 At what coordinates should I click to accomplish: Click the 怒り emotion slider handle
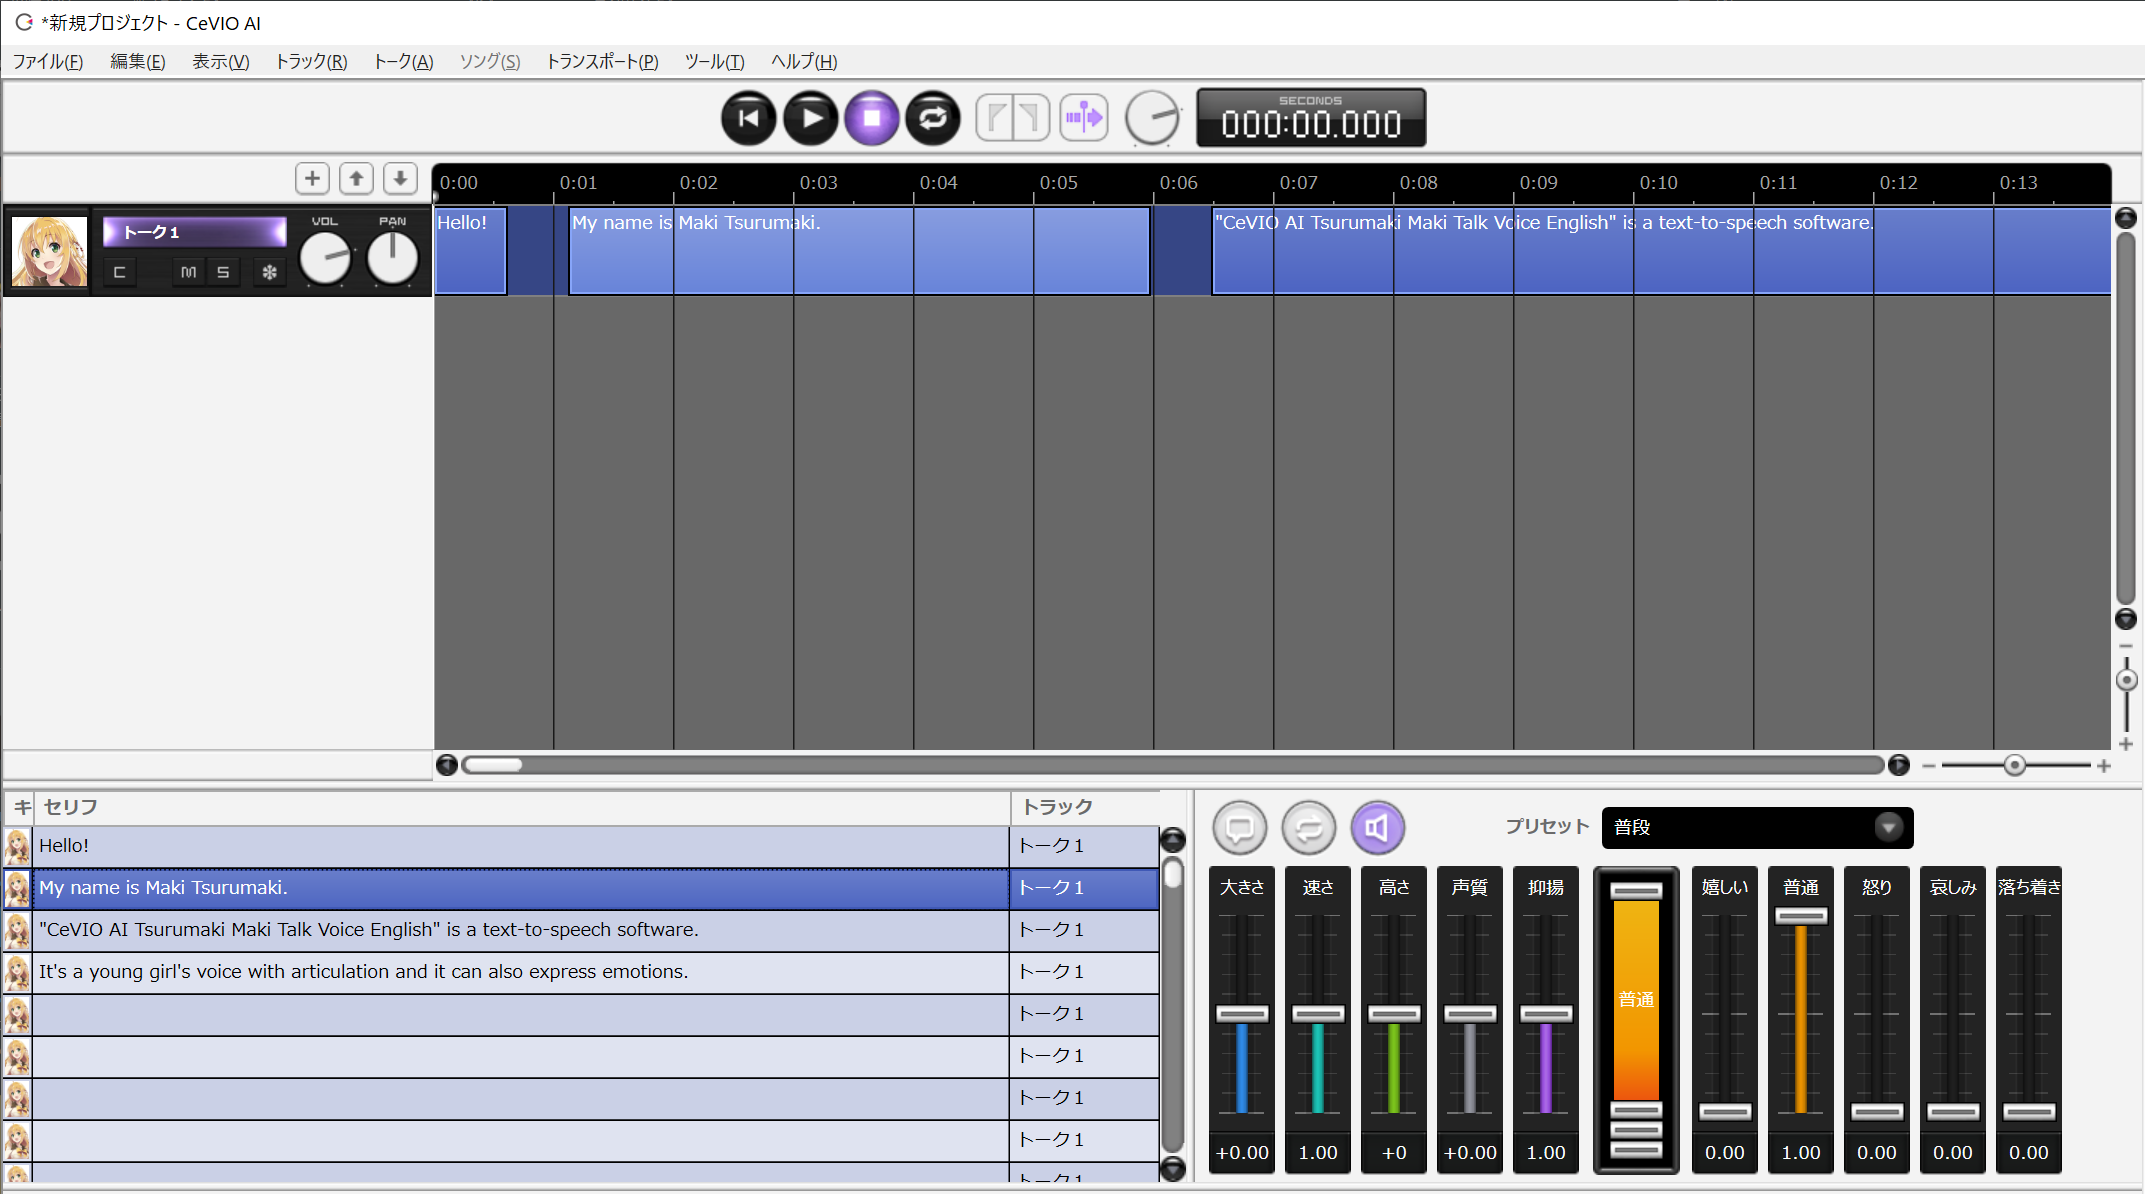pyautogui.click(x=1877, y=1112)
